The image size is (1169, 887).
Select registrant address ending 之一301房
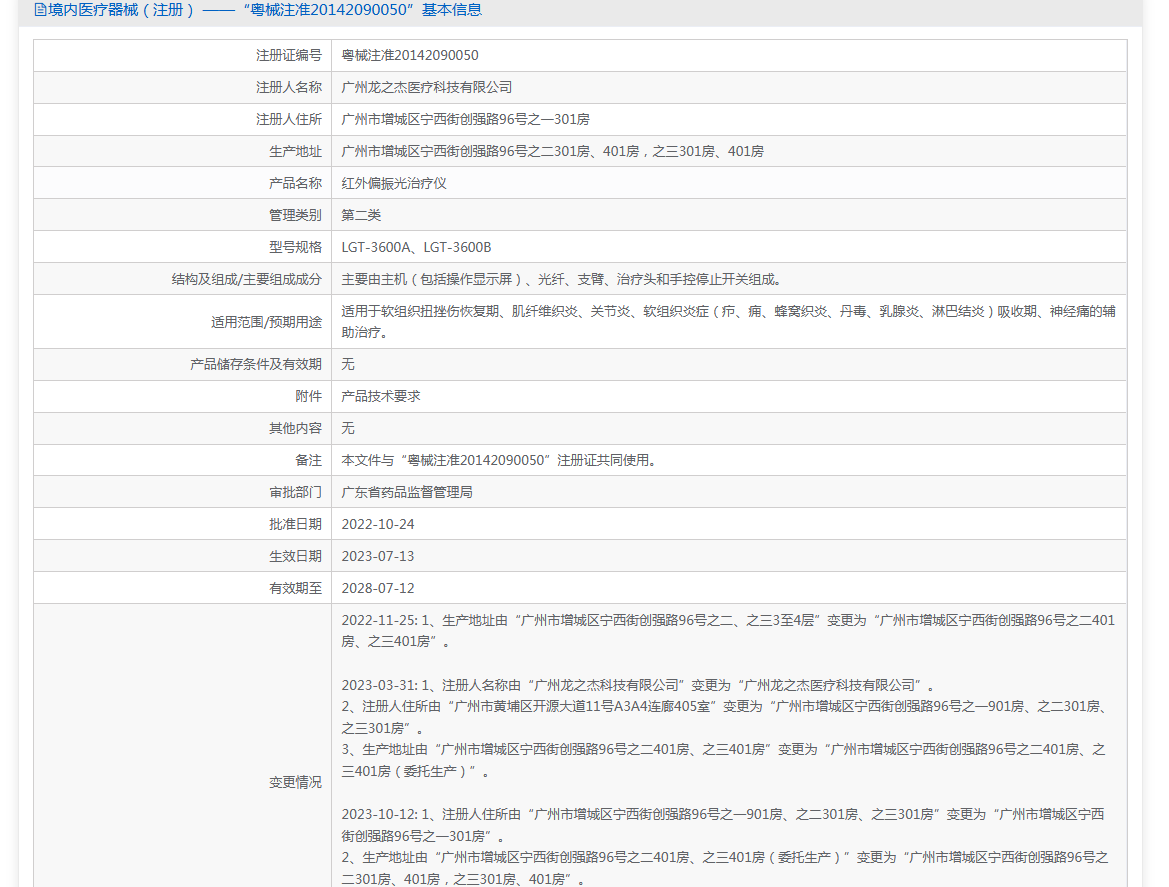(x=465, y=119)
